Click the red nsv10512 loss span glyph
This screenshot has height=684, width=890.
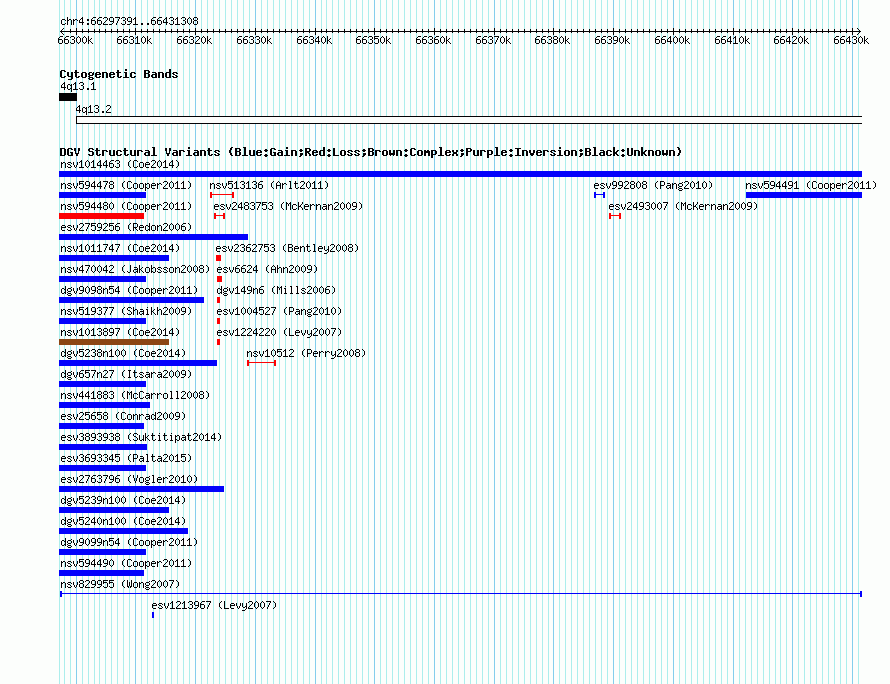click(262, 363)
